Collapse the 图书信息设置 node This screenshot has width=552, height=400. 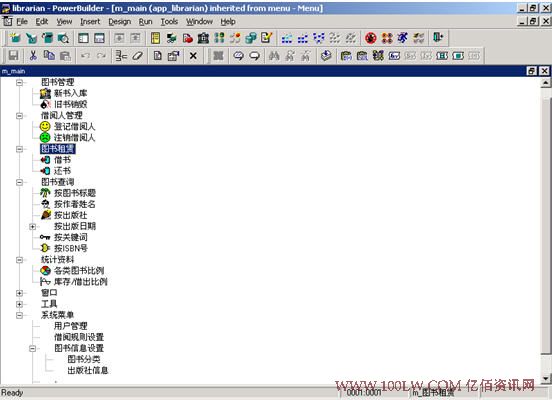point(32,348)
